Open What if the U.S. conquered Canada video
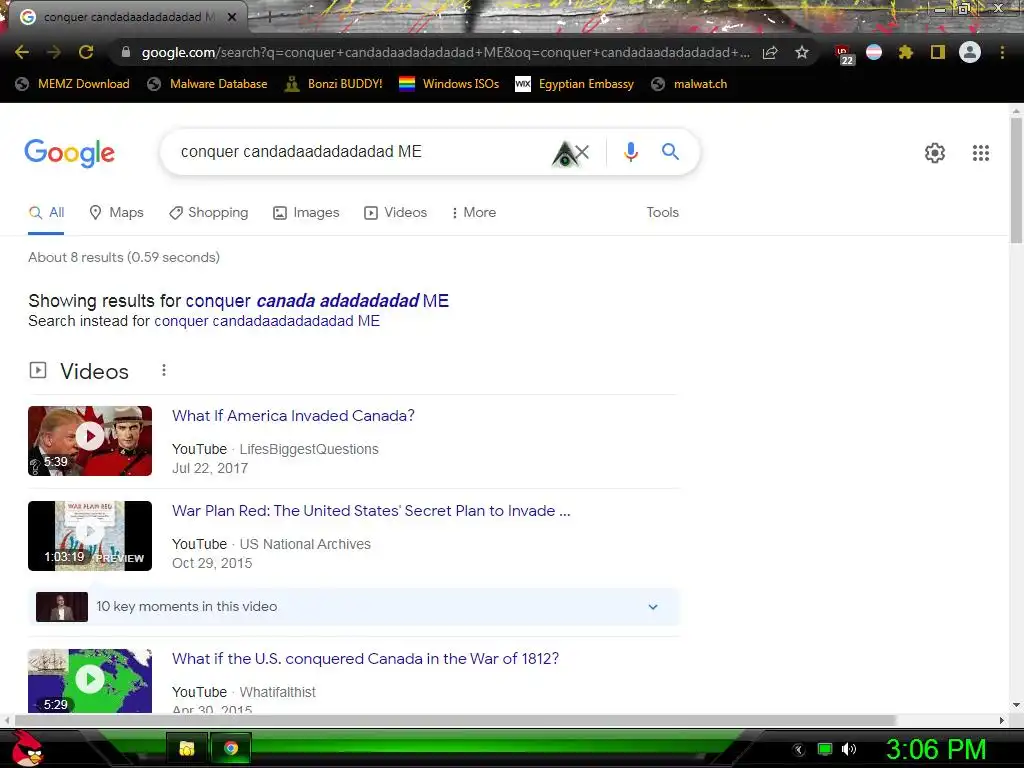1024x768 pixels. (x=365, y=658)
